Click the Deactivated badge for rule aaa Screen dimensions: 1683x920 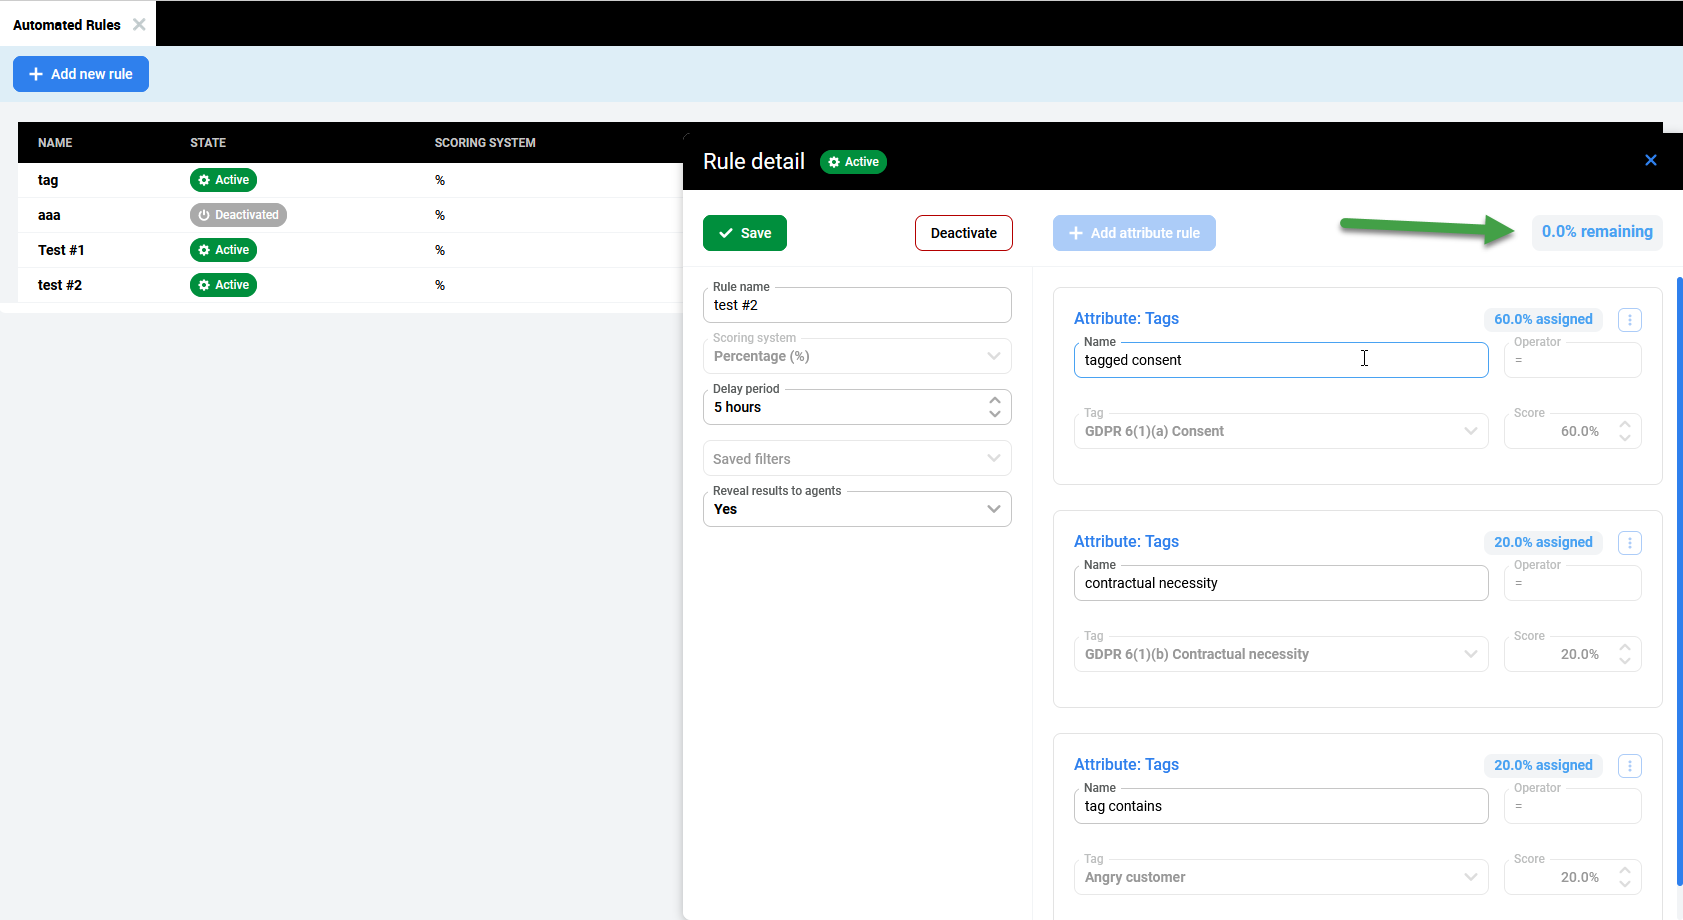pyautogui.click(x=238, y=215)
